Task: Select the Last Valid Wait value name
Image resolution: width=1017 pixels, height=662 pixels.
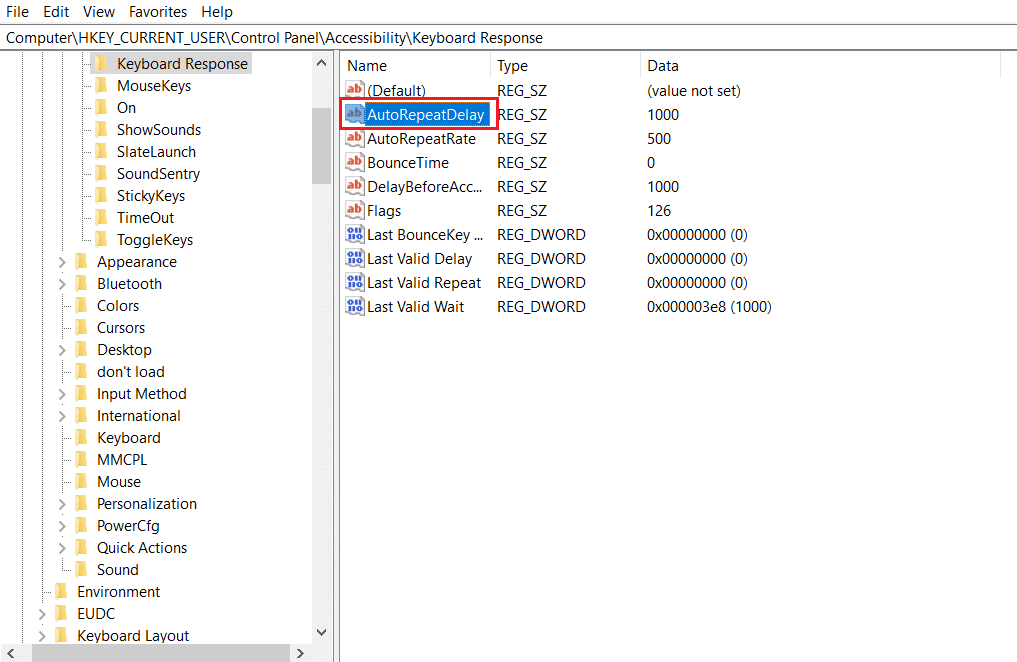Action: pos(416,307)
